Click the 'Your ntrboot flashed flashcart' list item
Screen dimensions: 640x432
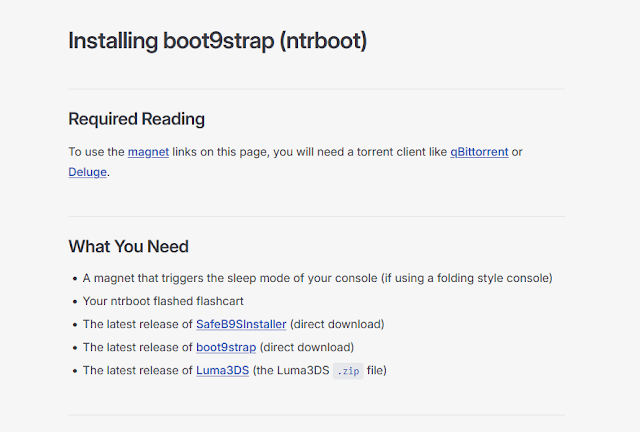163,300
